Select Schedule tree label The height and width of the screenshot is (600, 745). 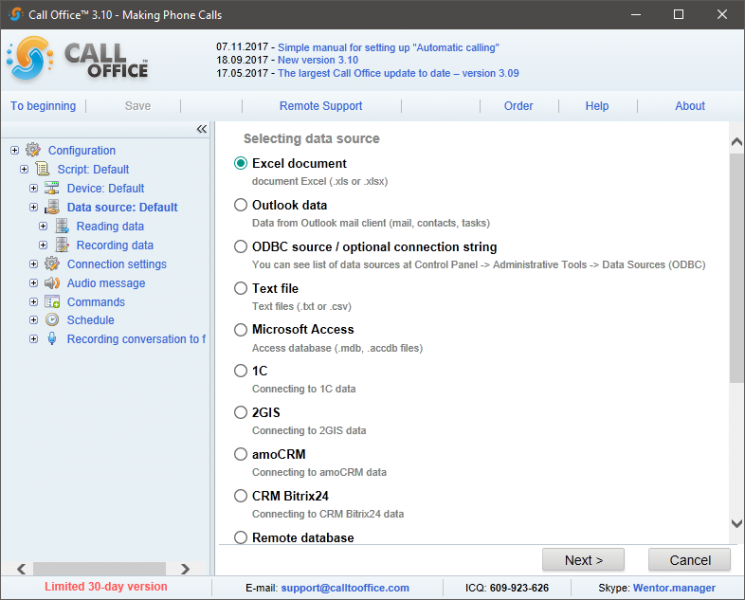pyautogui.click(x=91, y=320)
